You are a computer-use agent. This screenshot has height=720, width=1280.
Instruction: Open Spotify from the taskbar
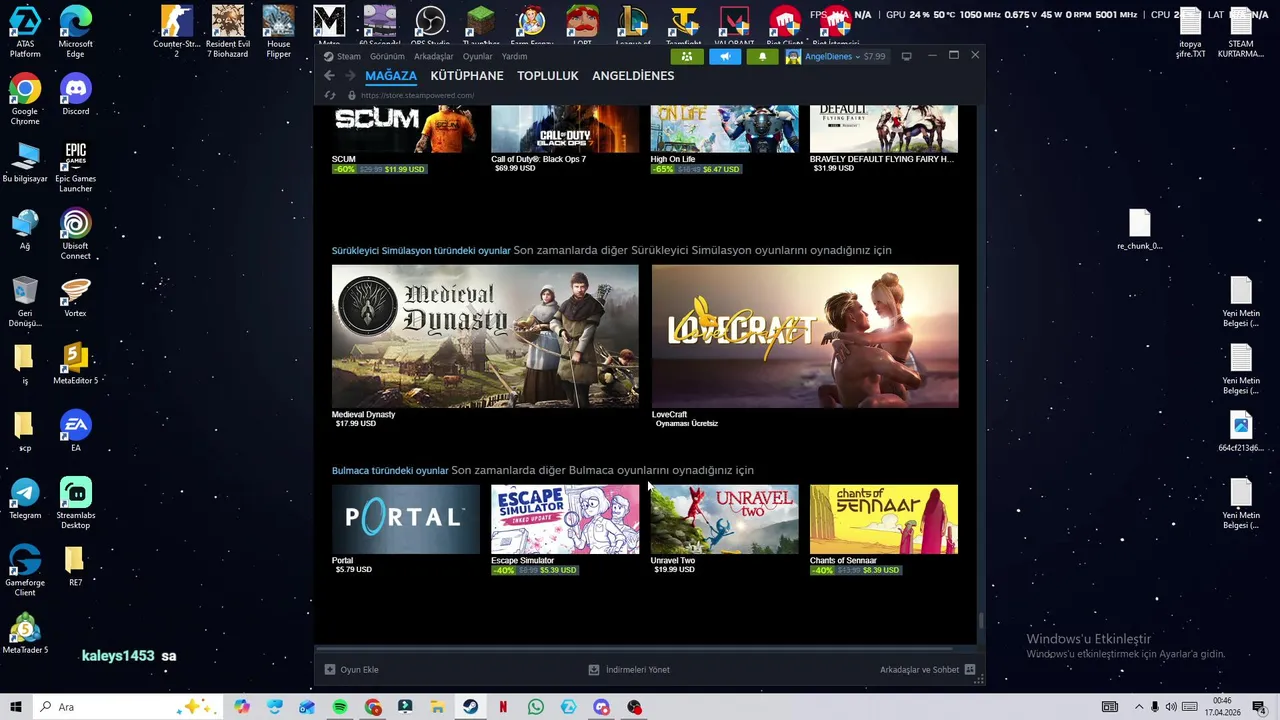(340, 707)
